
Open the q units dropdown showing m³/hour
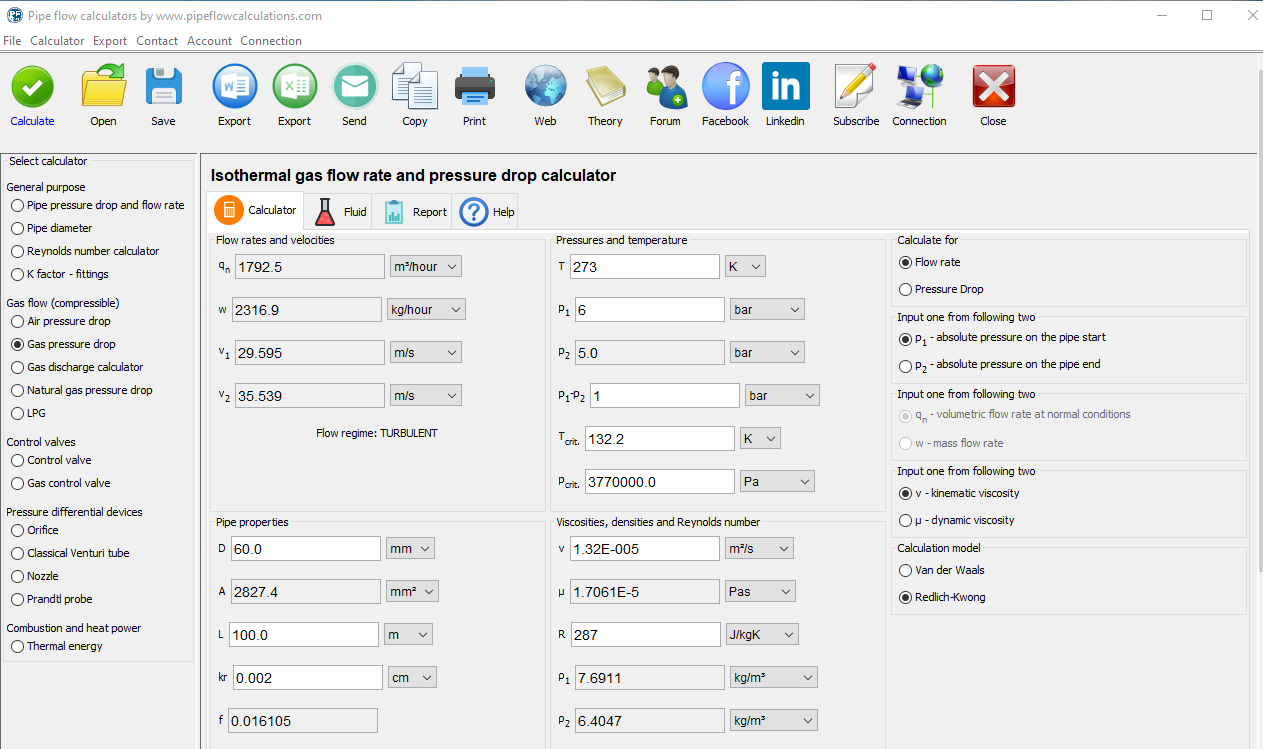tap(425, 266)
